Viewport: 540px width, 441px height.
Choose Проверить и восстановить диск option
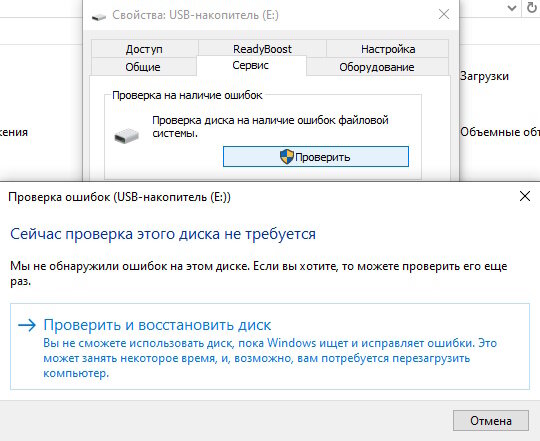270,347
